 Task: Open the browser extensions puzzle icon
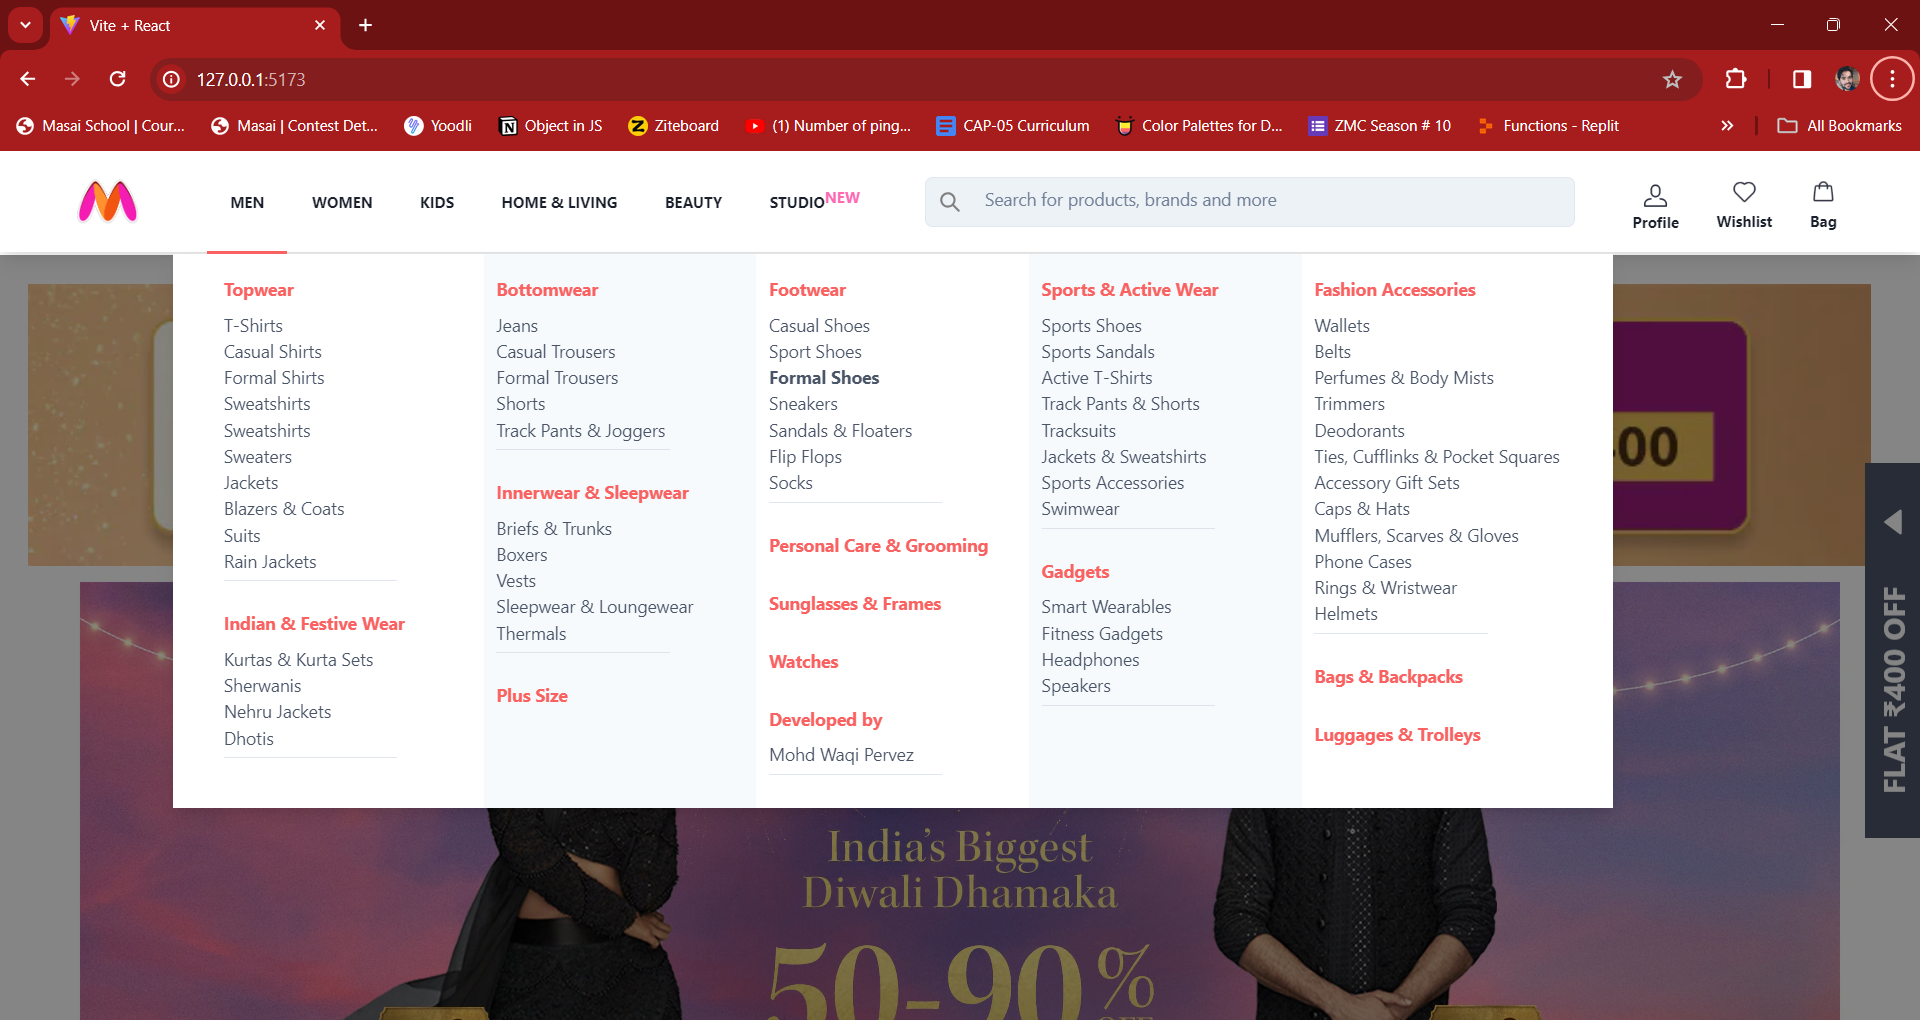(x=1736, y=79)
